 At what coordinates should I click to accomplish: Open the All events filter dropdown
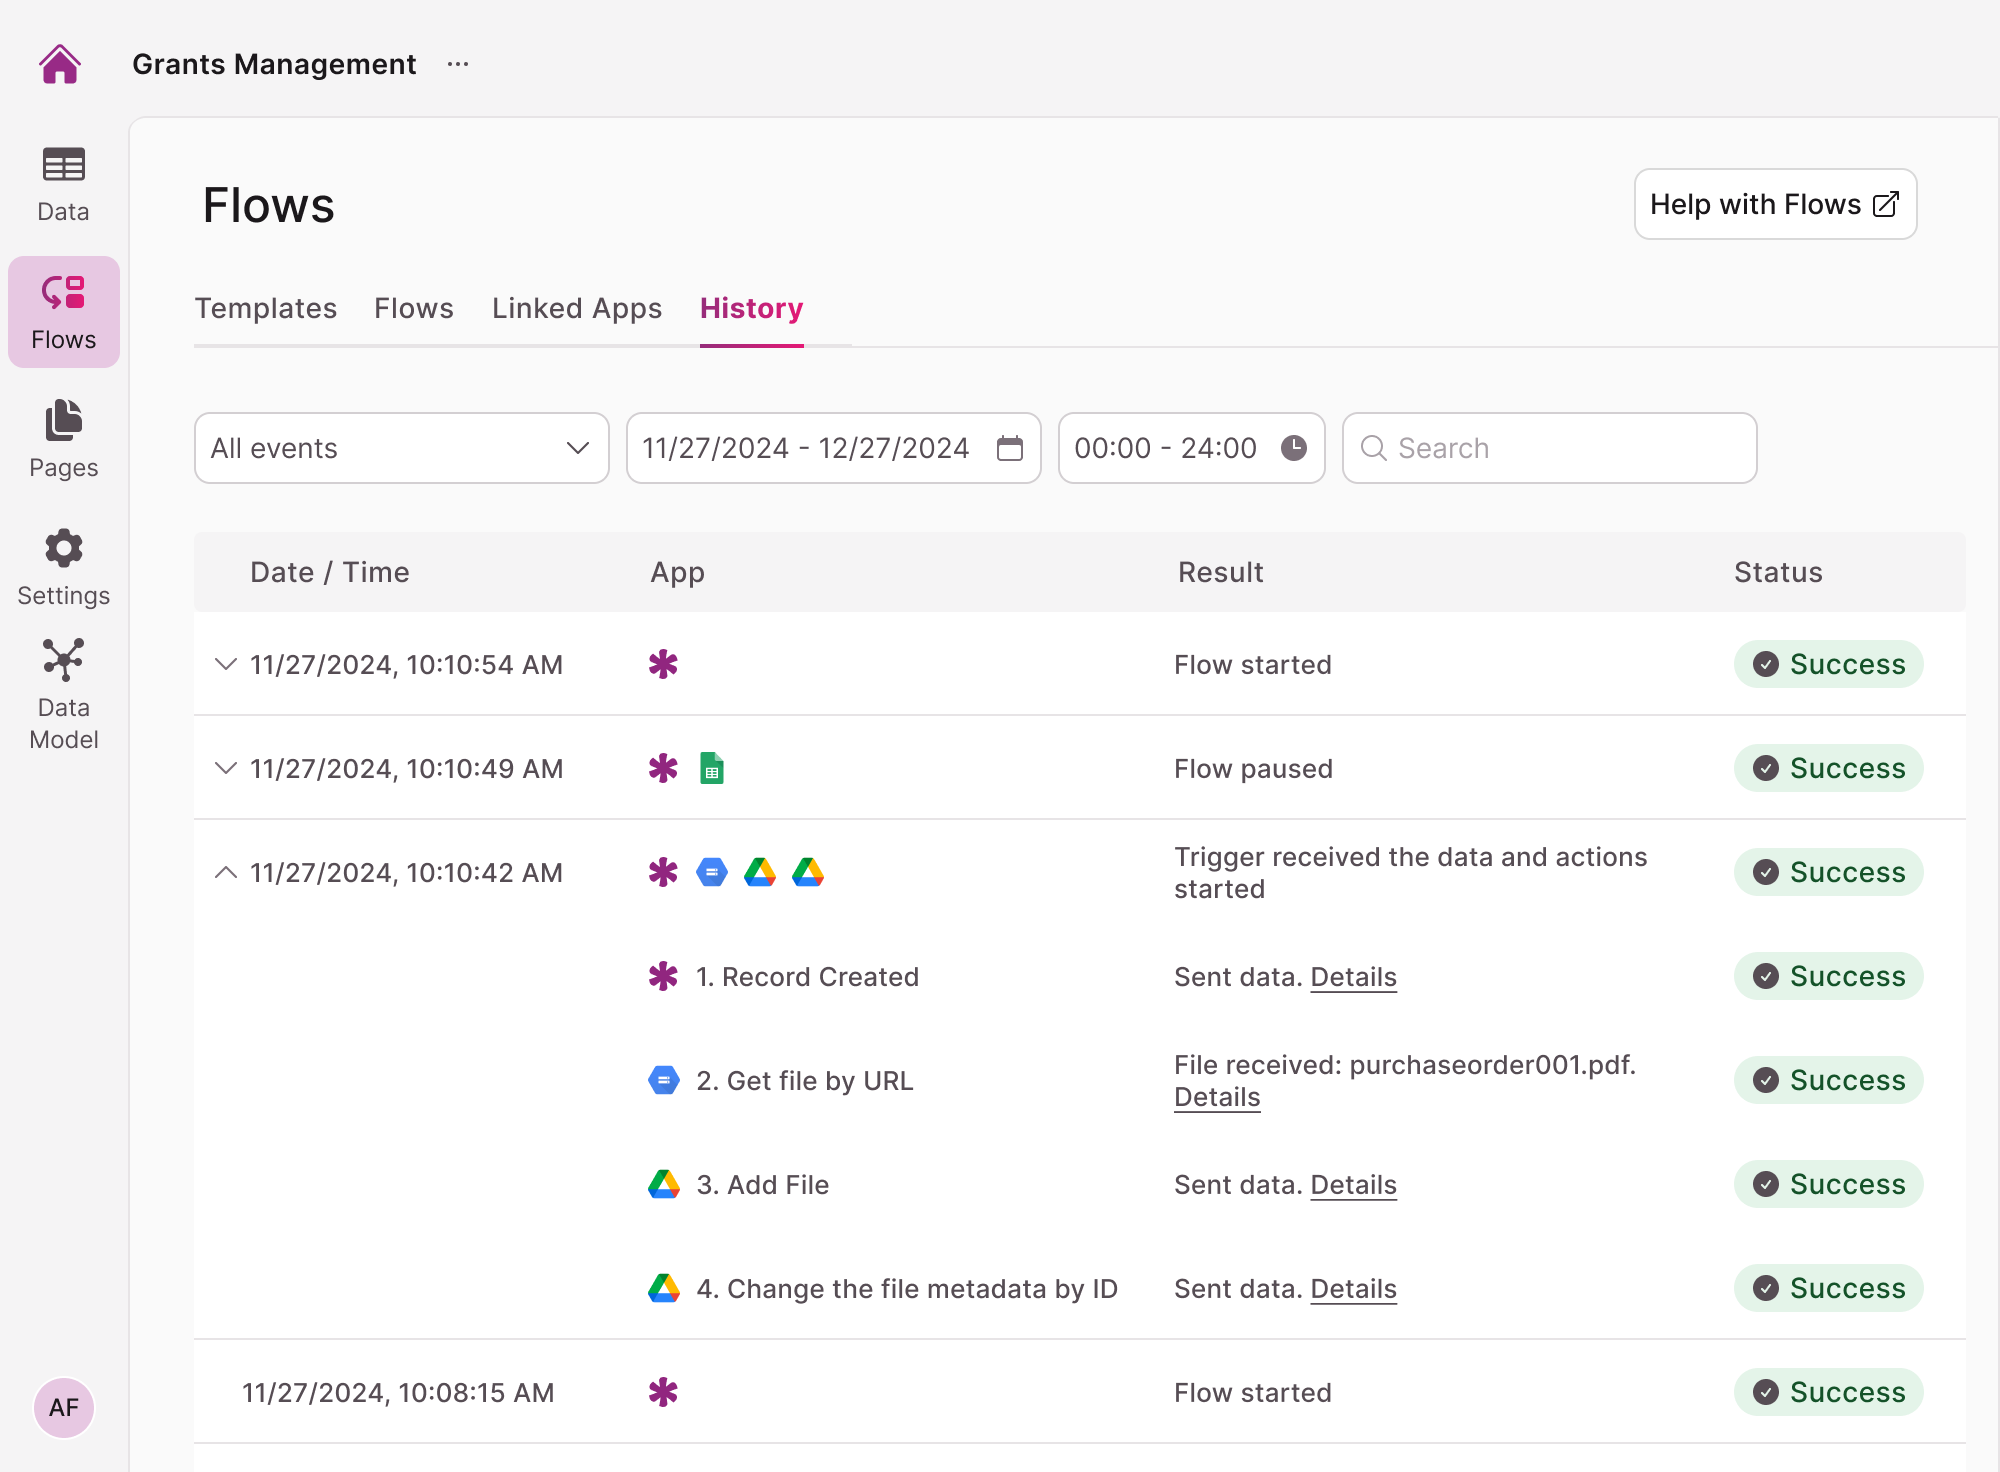pos(401,448)
